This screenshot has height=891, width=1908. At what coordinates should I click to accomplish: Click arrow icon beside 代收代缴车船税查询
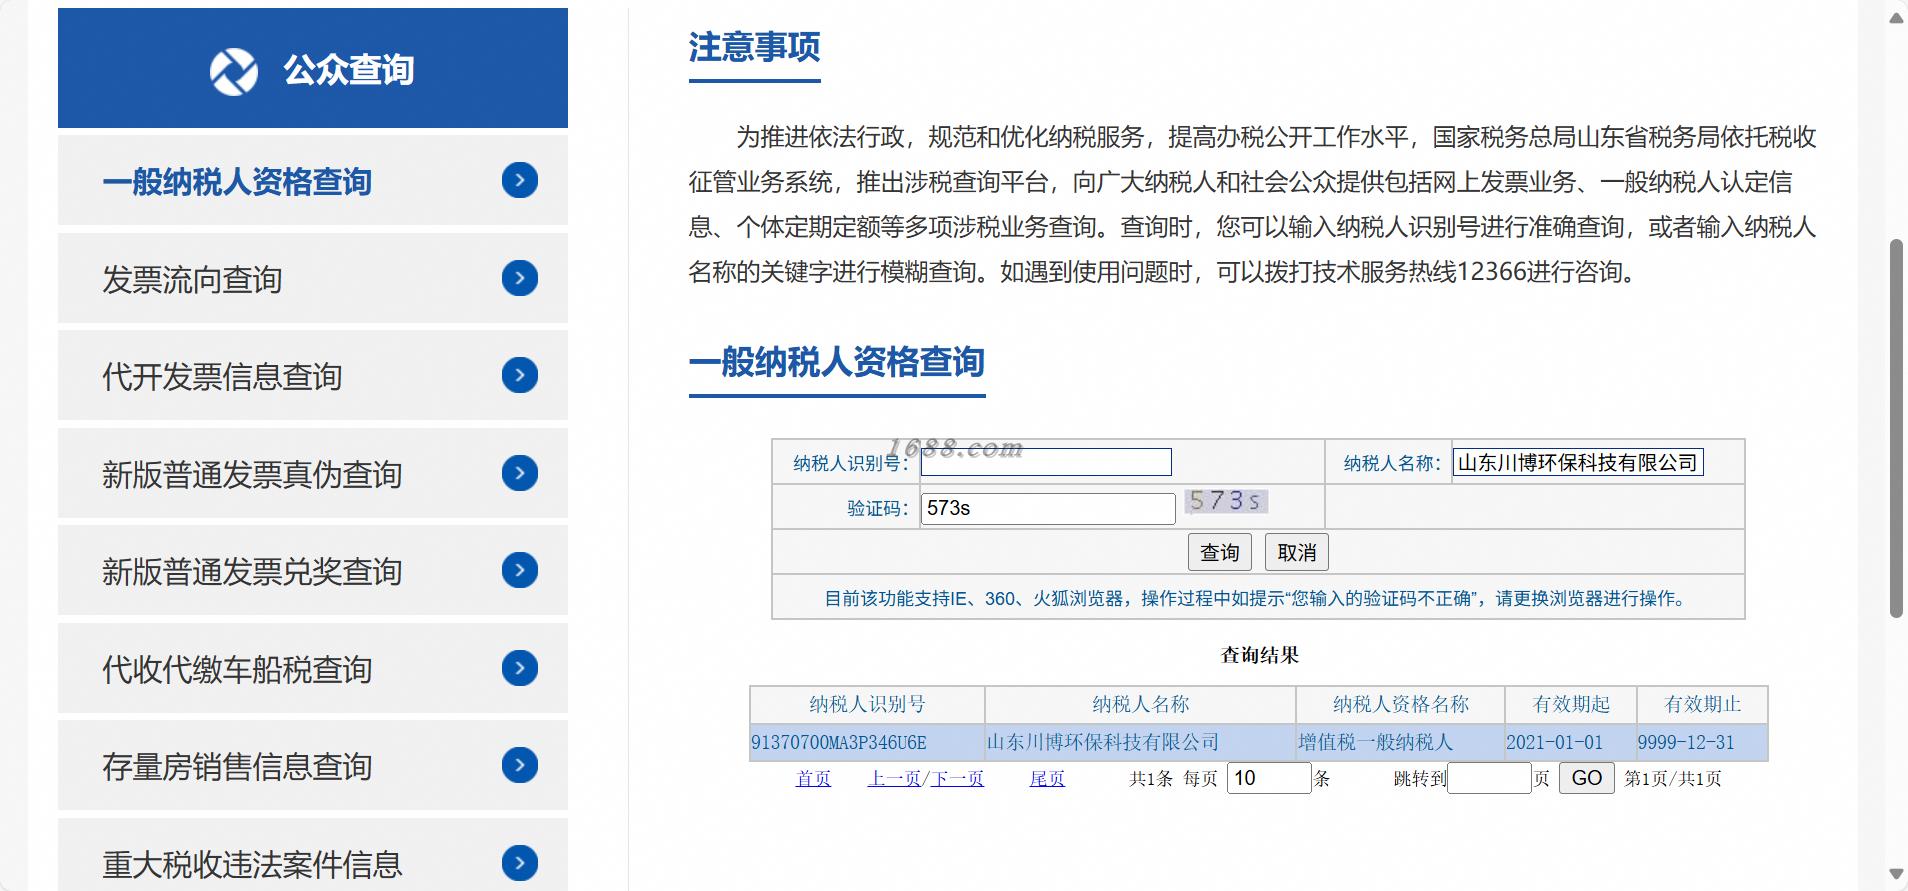(x=520, y=668)
